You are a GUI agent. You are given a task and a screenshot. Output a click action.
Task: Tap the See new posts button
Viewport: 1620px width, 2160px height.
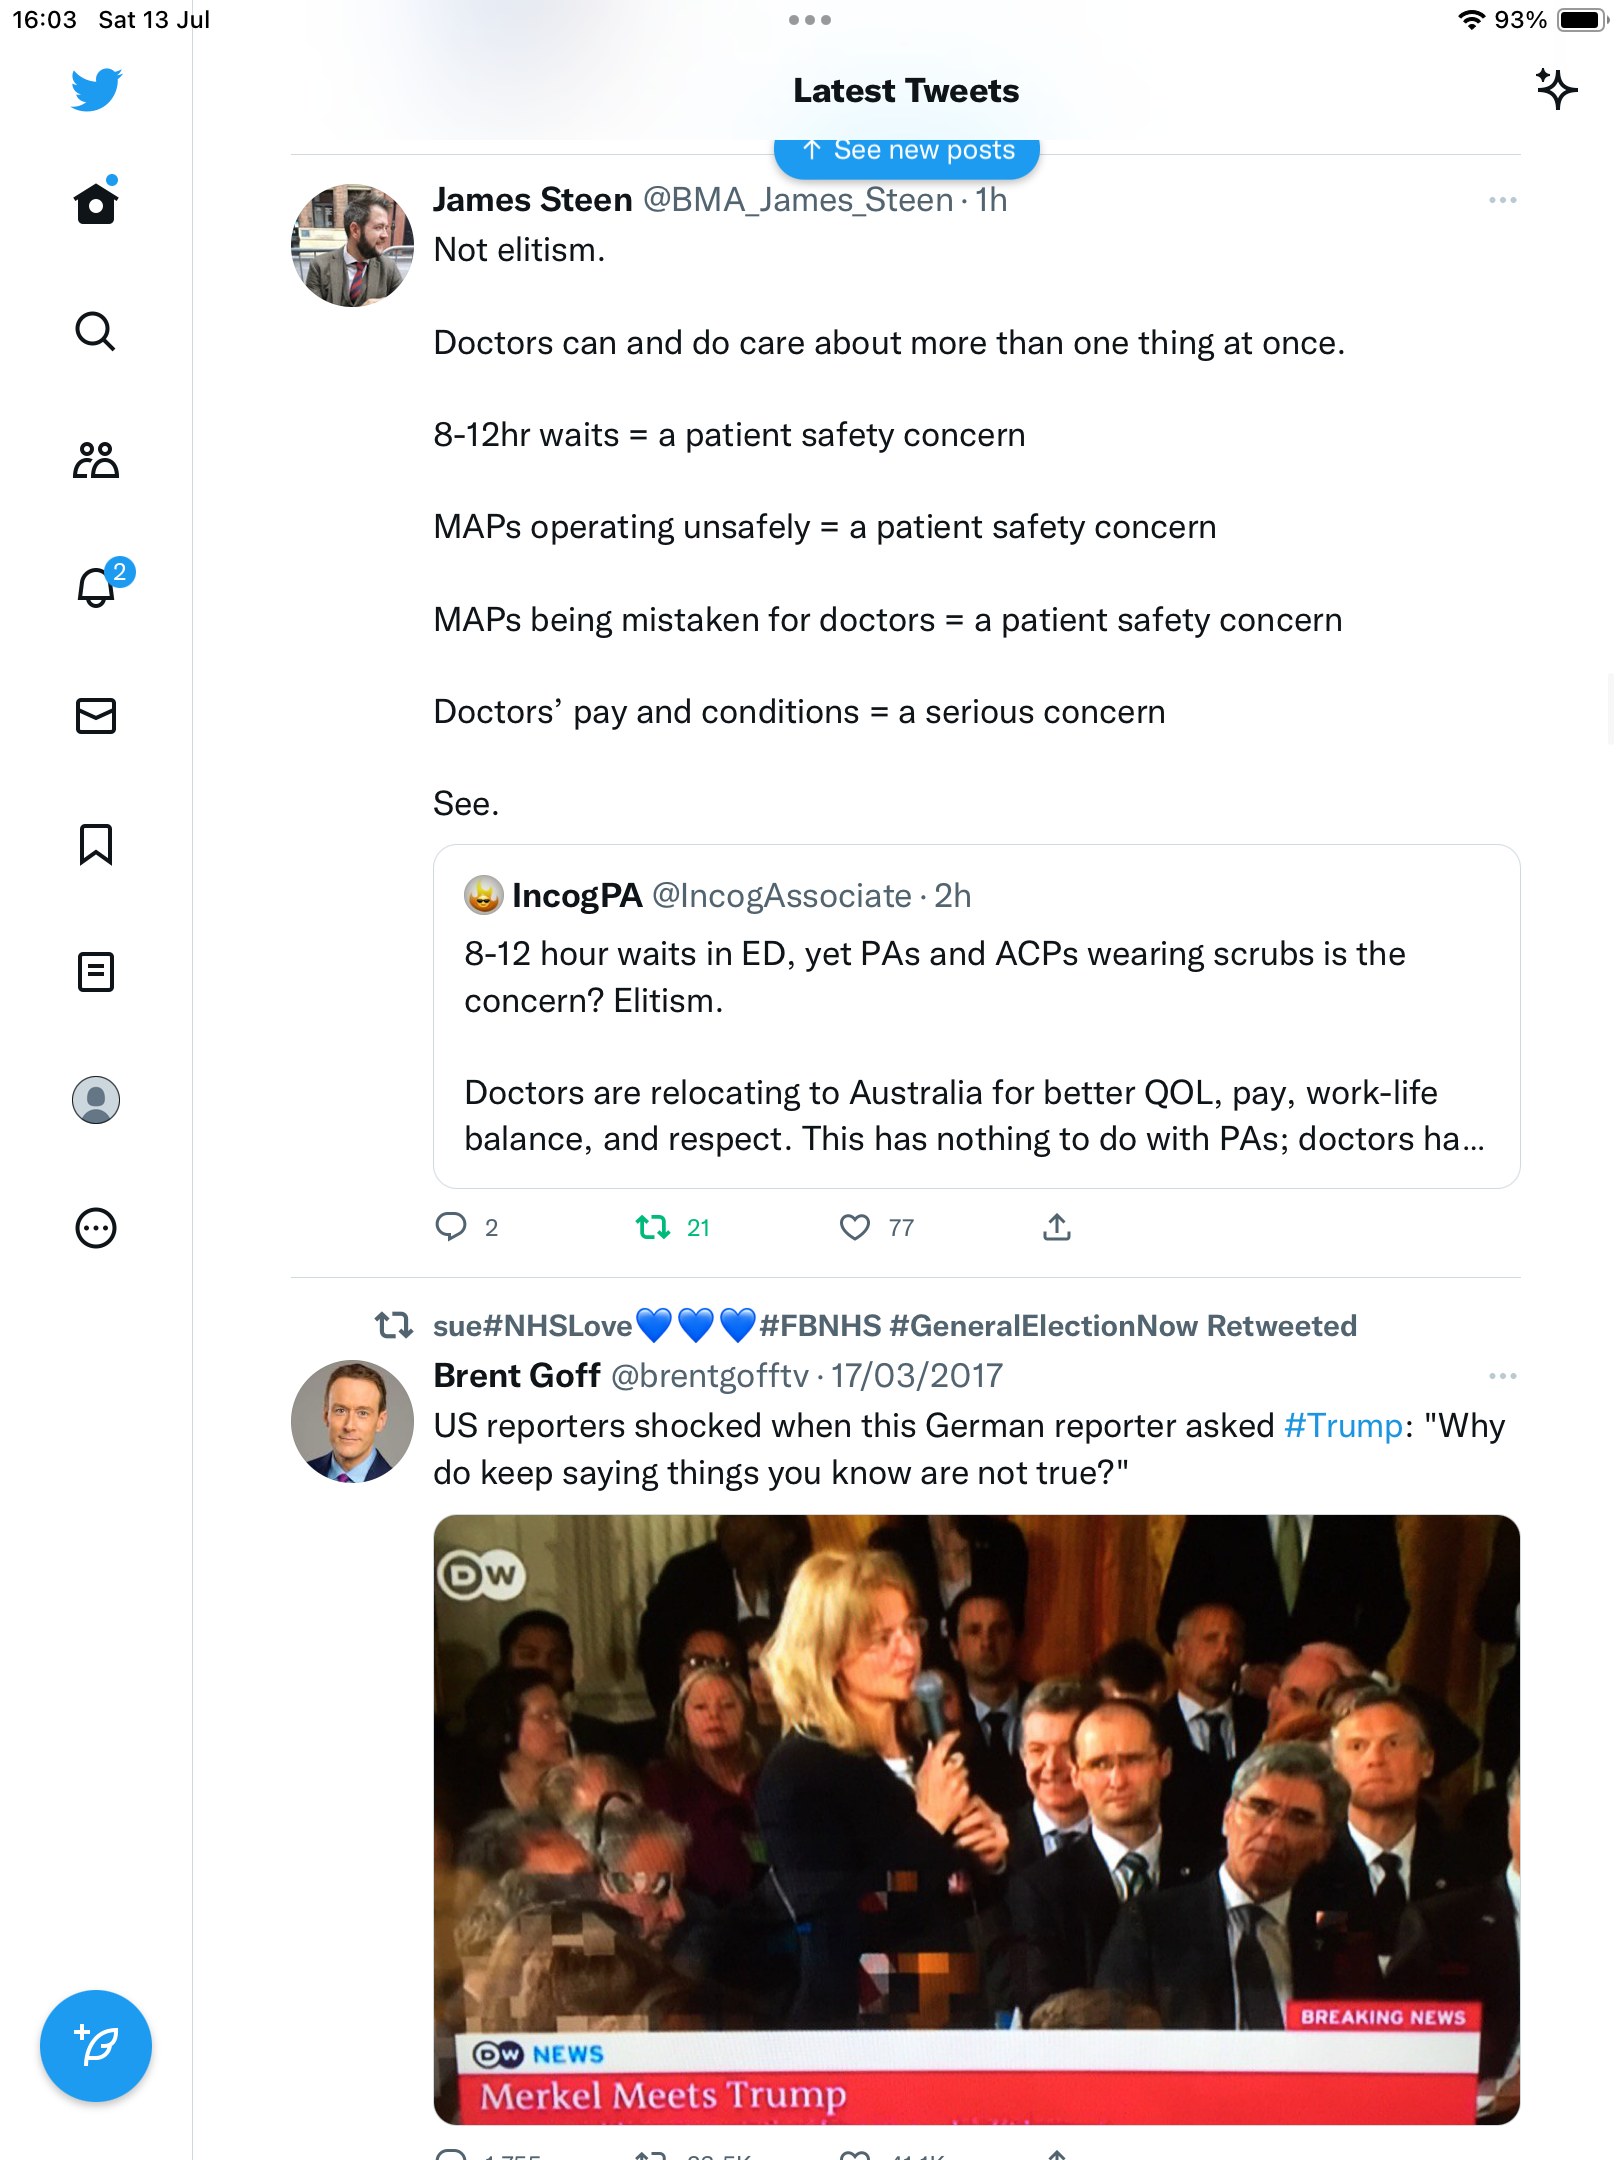907,152
